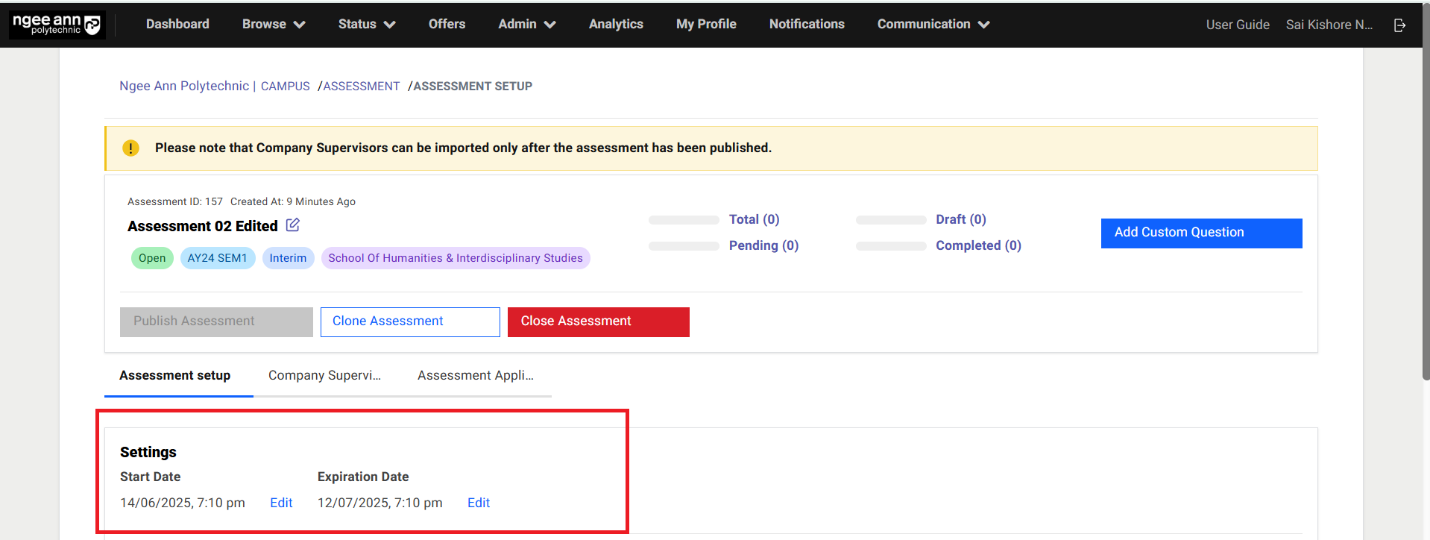
Task: Open the Communication dropdown menu
Action: coord(933,24)
